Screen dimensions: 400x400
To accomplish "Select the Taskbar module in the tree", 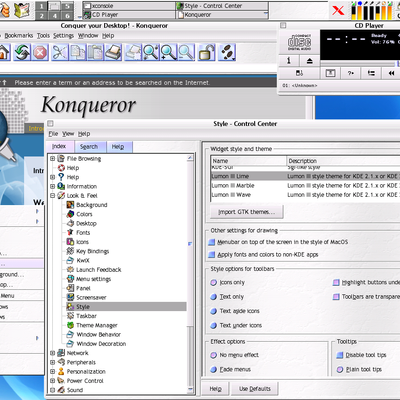I will pos(86,316).
